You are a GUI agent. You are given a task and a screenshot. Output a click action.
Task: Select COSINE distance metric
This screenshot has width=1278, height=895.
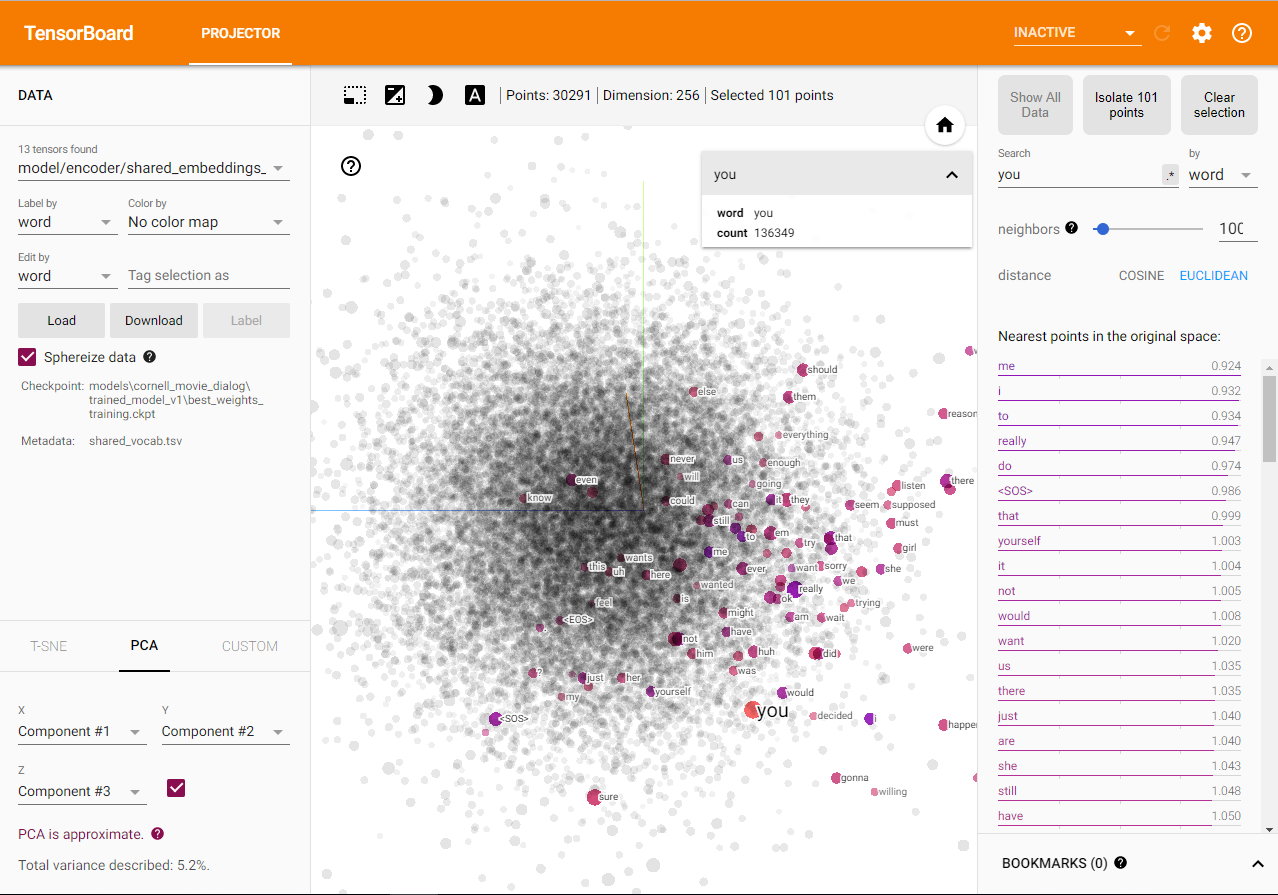pyautogui.click(x=1141, y=275)
